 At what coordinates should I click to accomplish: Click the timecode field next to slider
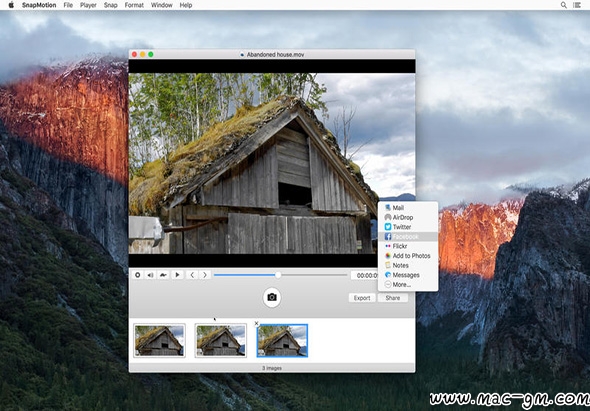(364, 276)
